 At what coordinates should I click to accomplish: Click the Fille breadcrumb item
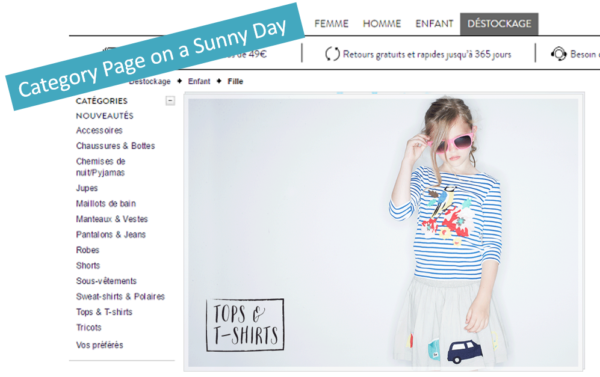[x=235, y=81]
